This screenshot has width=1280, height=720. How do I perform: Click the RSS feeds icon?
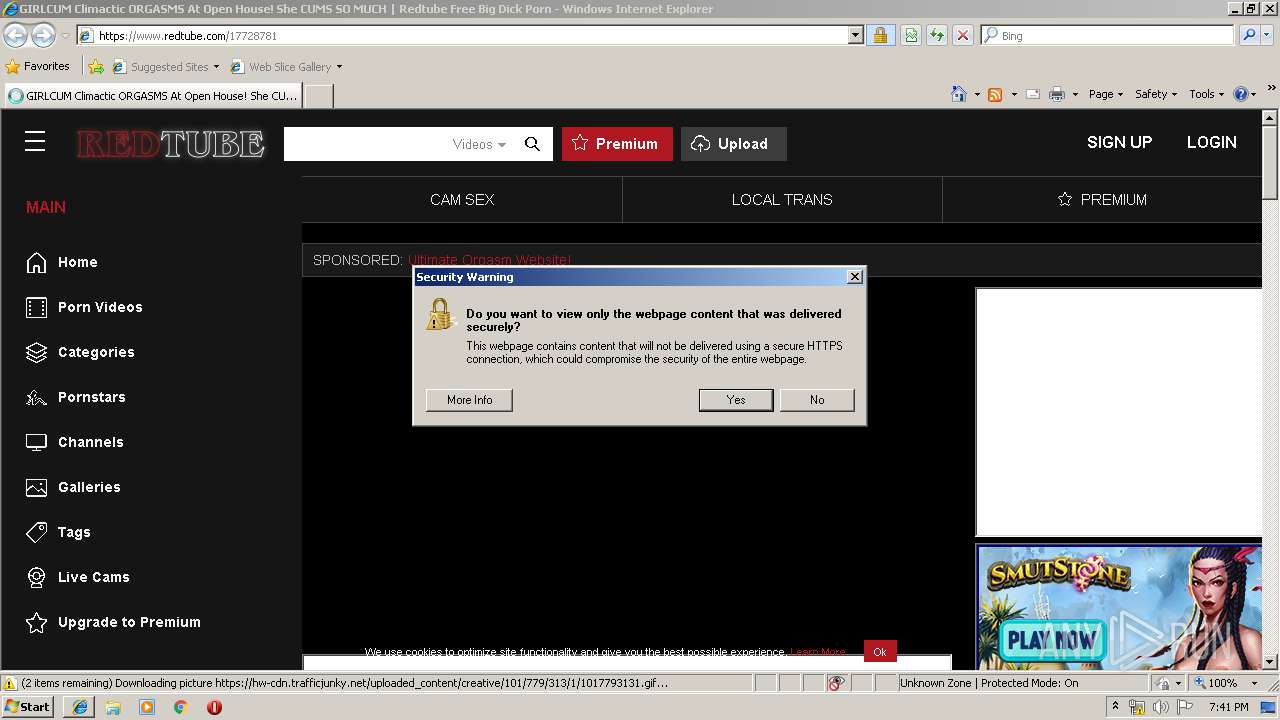tap(995, 94)
